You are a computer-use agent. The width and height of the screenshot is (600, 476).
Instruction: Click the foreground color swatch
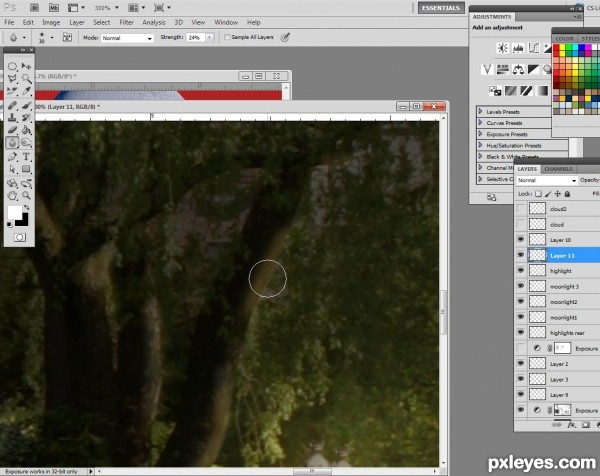(x=15, y=213)
